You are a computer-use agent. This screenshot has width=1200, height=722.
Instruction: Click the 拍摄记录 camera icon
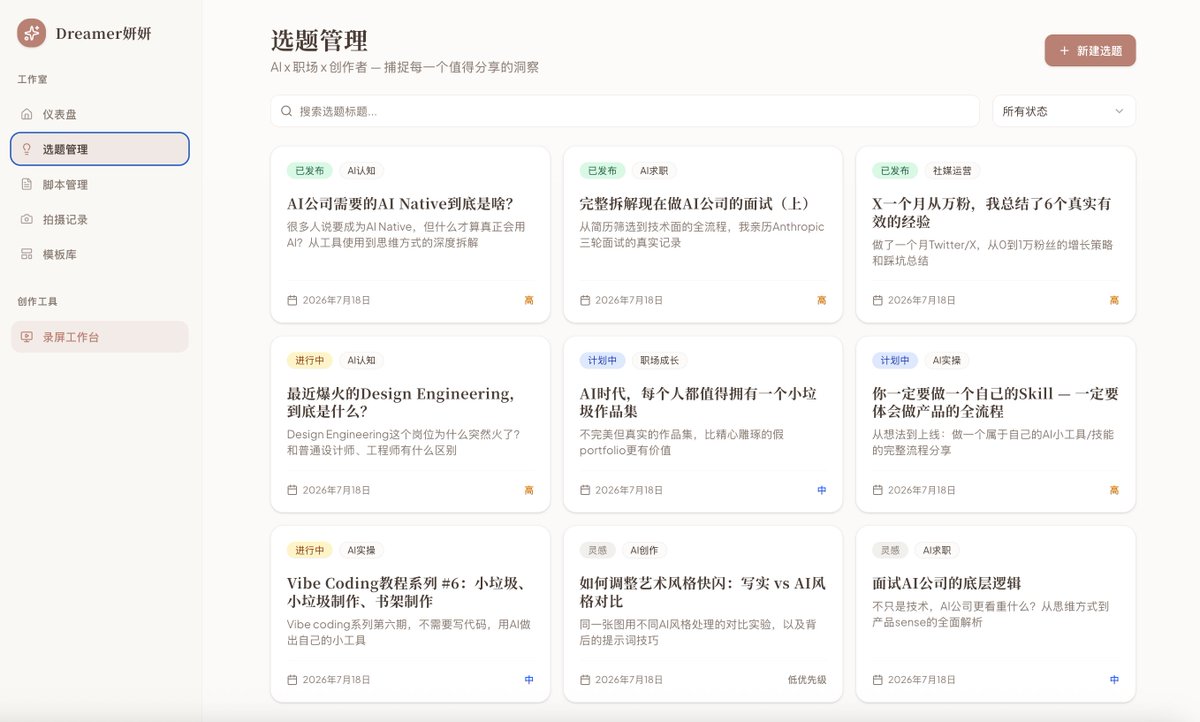point(27,219)
